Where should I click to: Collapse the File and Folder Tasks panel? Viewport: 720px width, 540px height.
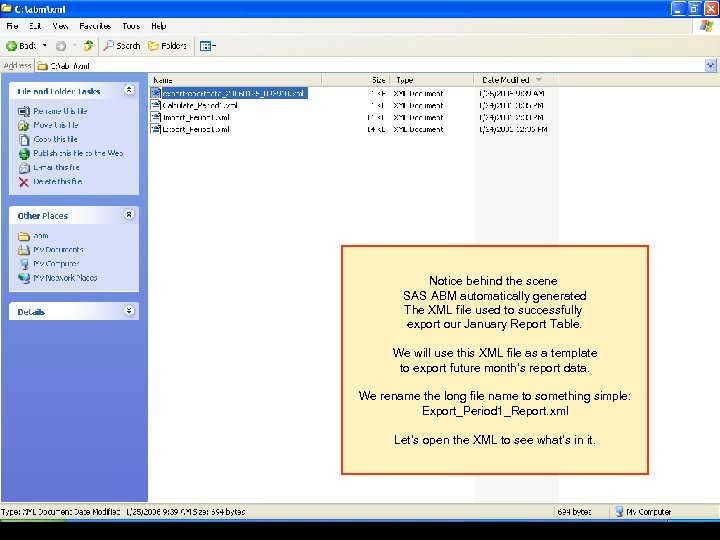(x=129, y=90)
